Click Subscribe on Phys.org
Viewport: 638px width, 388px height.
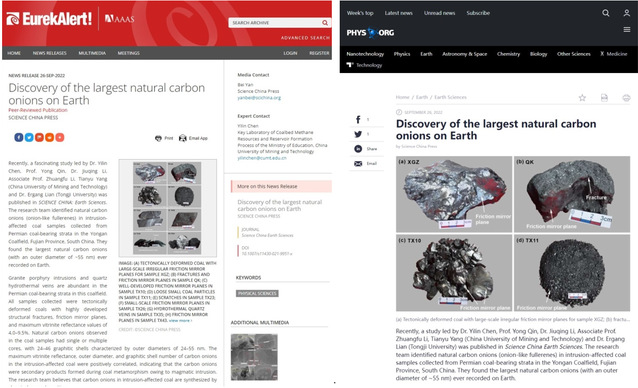click(x=478, y=13)
